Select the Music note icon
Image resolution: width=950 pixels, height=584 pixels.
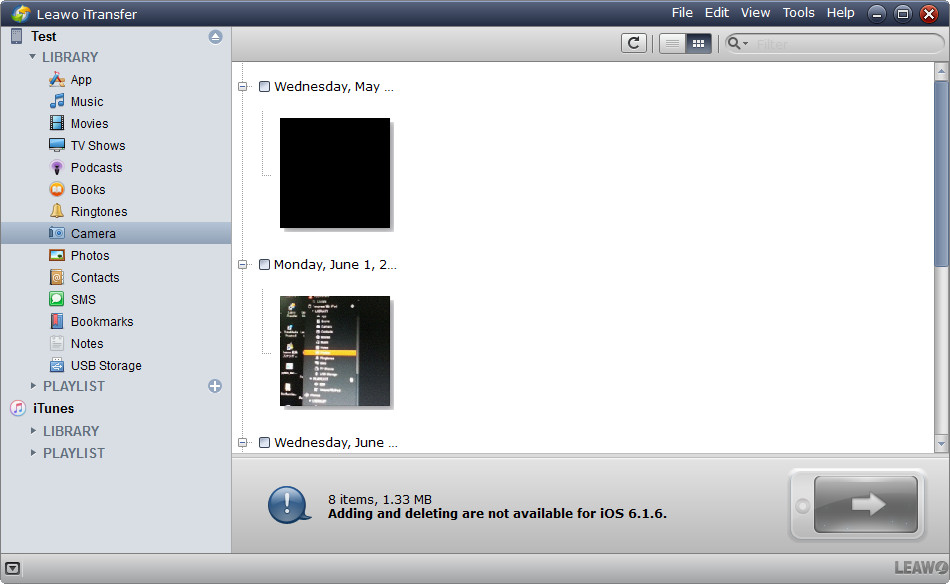click(x=57, y=101)
